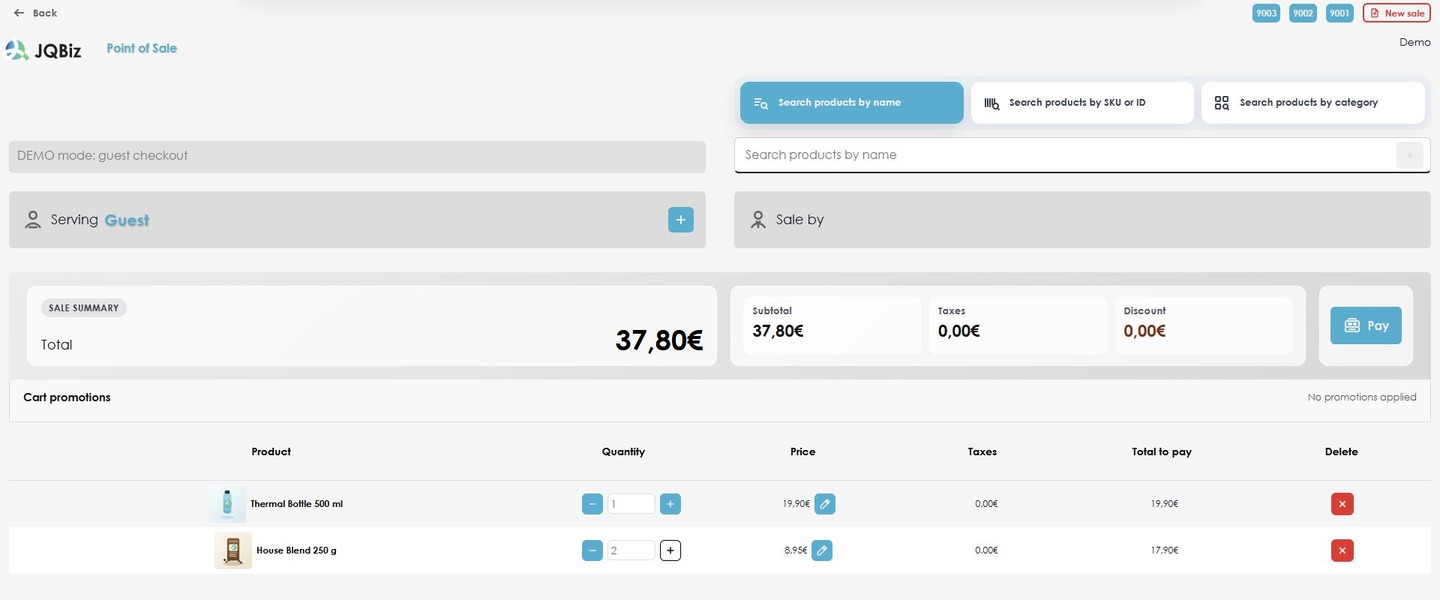Click the SALE SUMMARY badge
Image resolution: width=1440 pixels, height=600 pixels.
pyautogui.click(x=84, y=308)
